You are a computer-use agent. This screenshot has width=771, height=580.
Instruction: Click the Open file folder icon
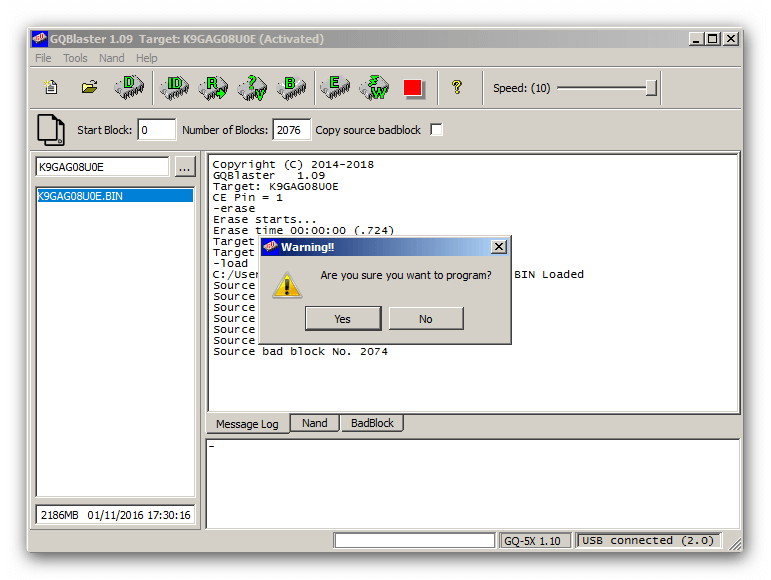coord(89,88)
